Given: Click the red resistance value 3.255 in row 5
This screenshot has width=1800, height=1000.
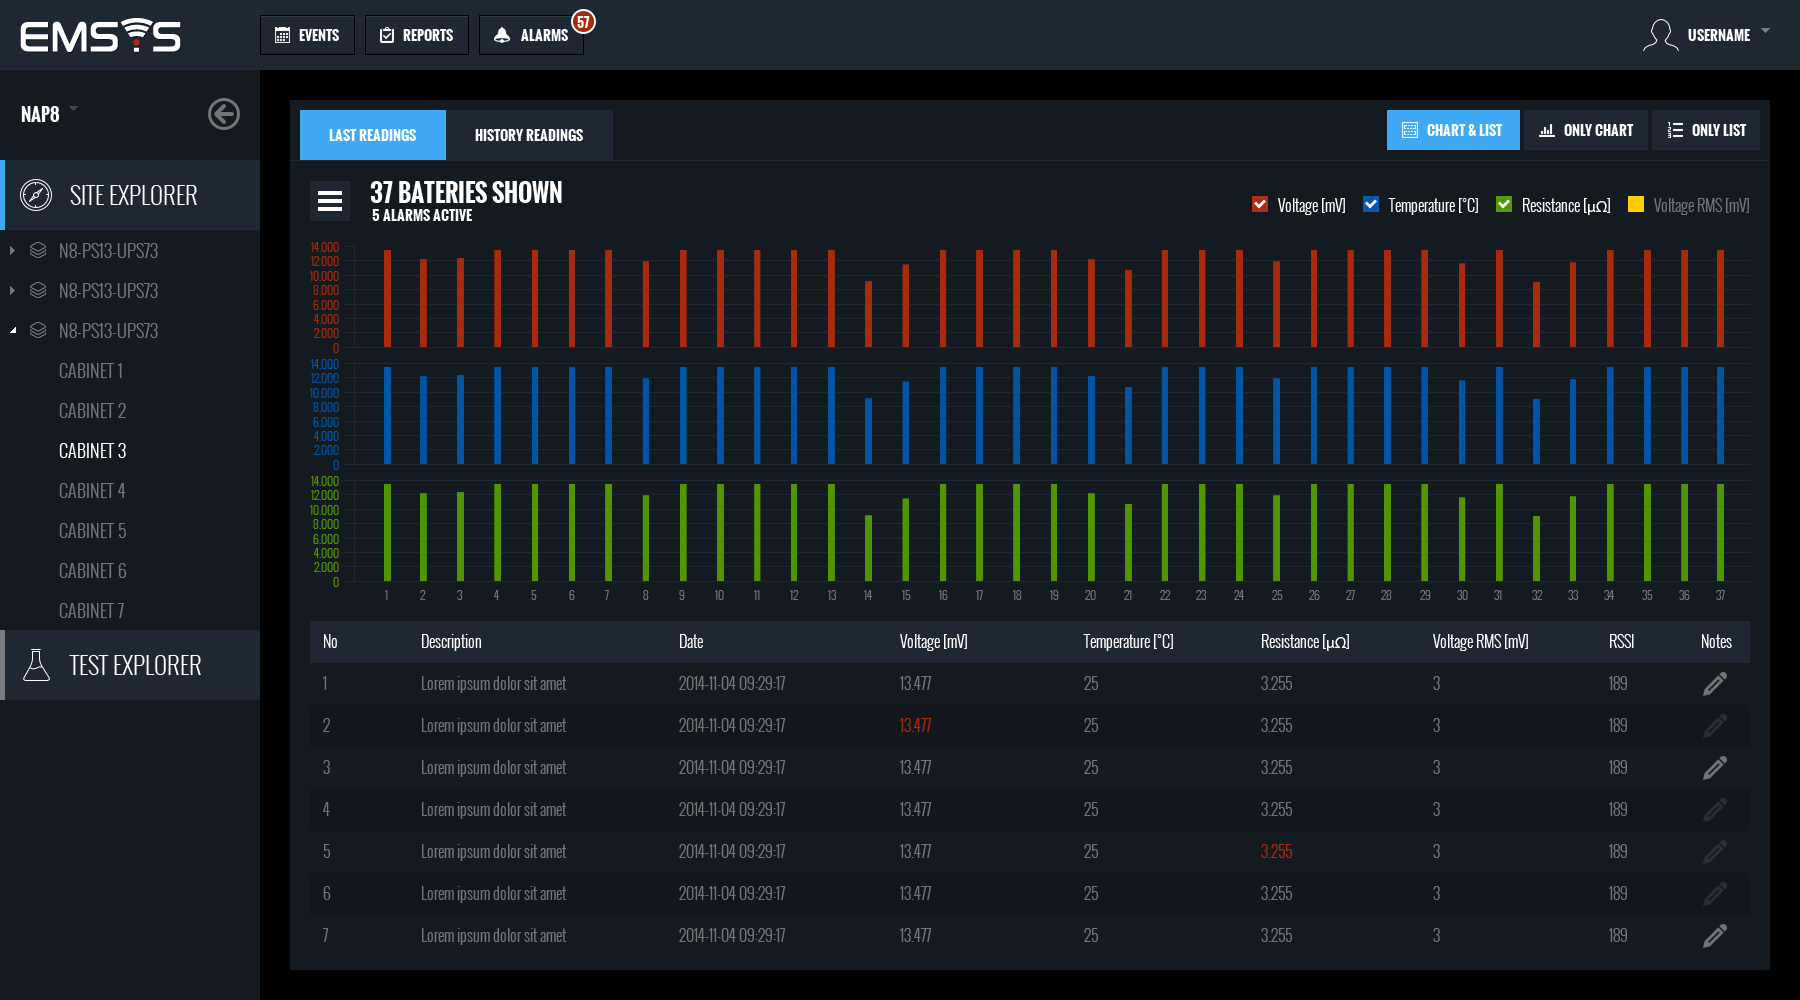Looking at the screenshot, I should click(x=1276, y=852).
